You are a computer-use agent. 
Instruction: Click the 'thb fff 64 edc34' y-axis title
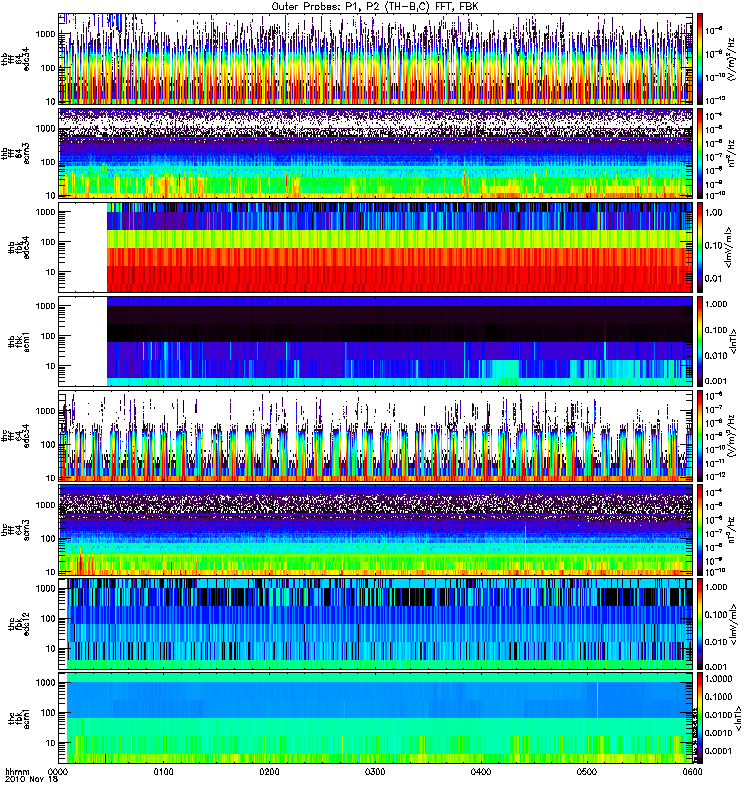[15, 59]
